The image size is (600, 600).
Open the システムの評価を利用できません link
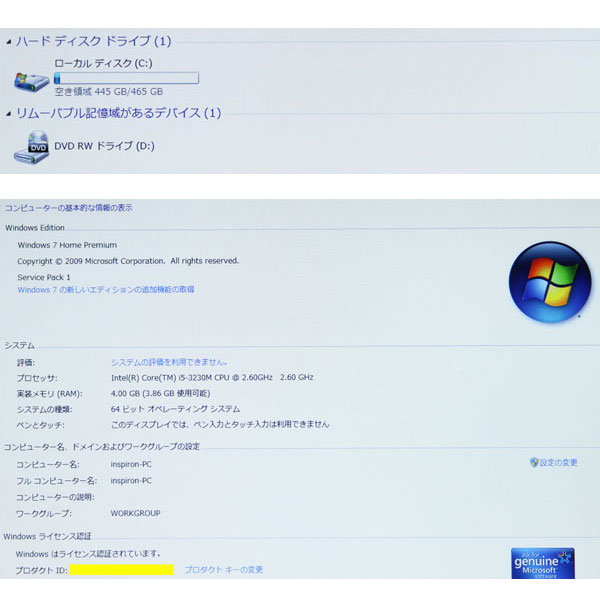click(x=169, y=362)
